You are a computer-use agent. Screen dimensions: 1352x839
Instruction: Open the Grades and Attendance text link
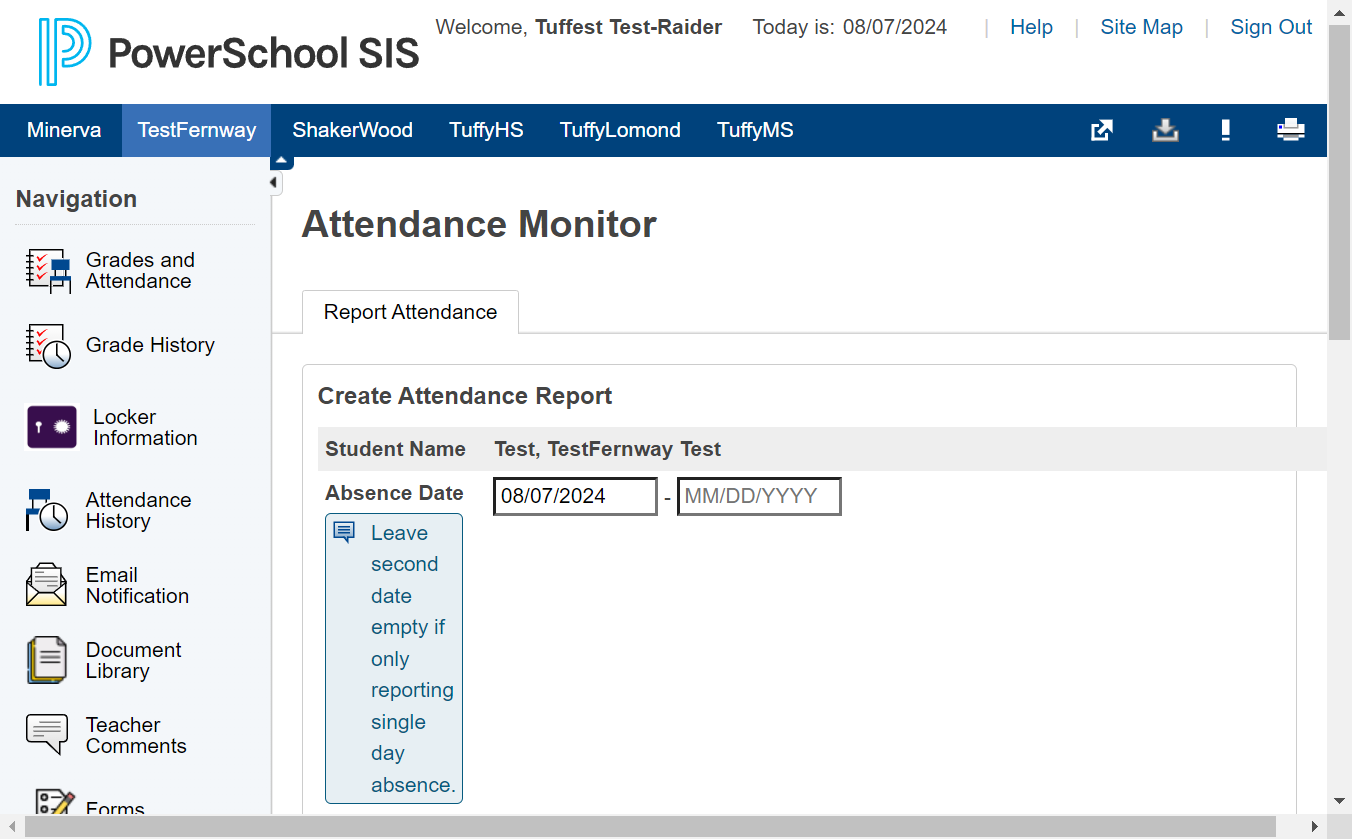click(140, 271)
